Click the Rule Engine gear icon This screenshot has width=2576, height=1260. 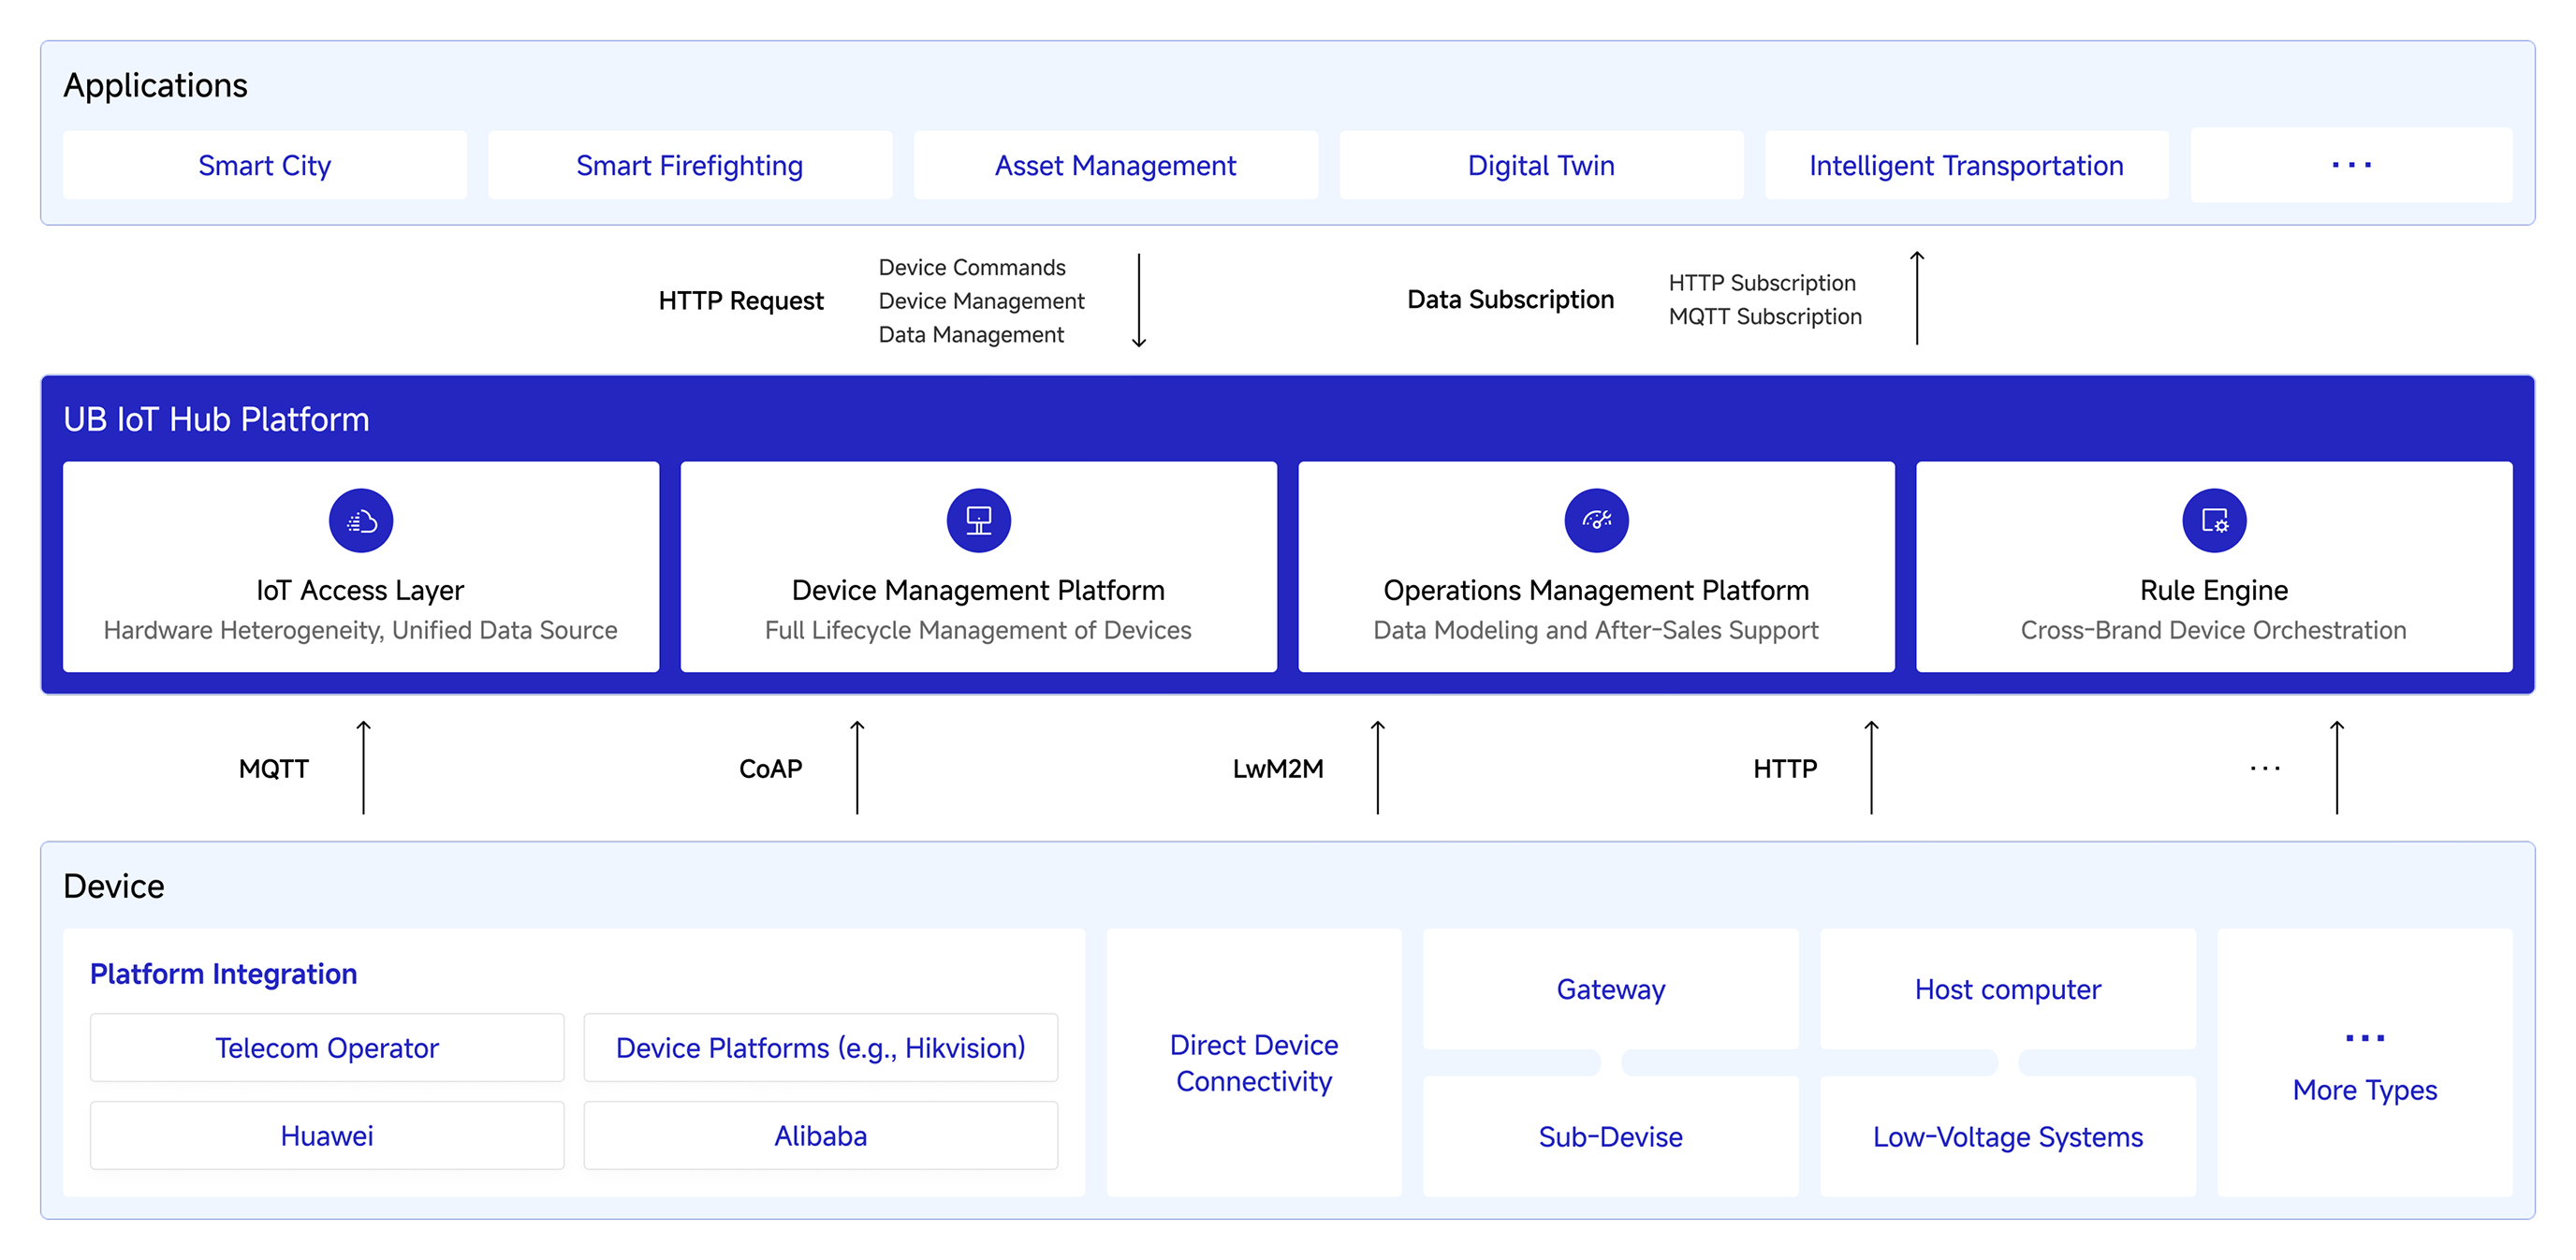pyautogui.click(x=2214, y=520)
